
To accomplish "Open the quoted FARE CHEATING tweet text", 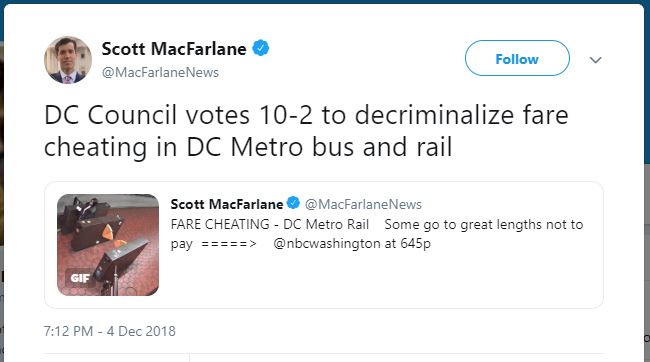I will (377, 234).
